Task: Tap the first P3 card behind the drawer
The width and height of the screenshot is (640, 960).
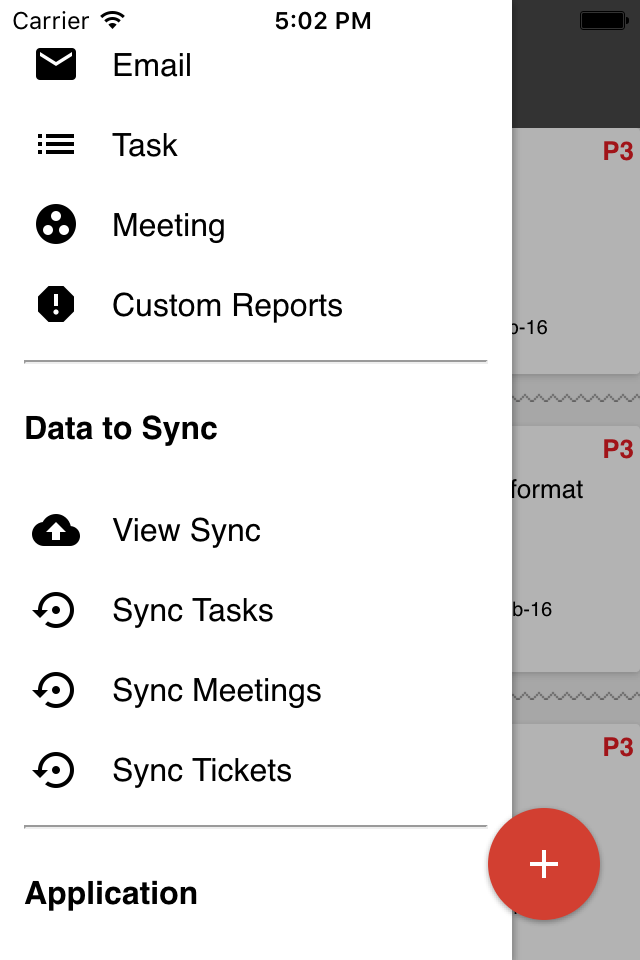Action: [x=576, y=250]
